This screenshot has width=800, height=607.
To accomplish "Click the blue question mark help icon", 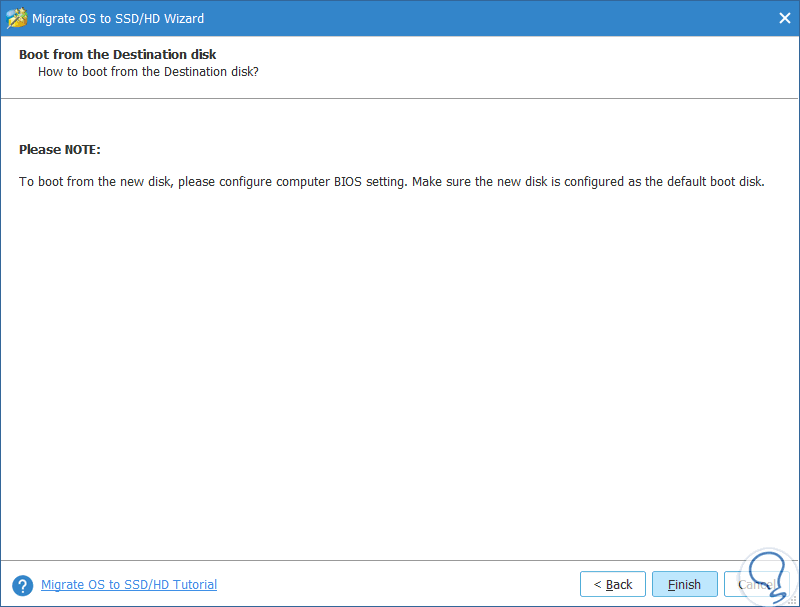I will 22,585.
